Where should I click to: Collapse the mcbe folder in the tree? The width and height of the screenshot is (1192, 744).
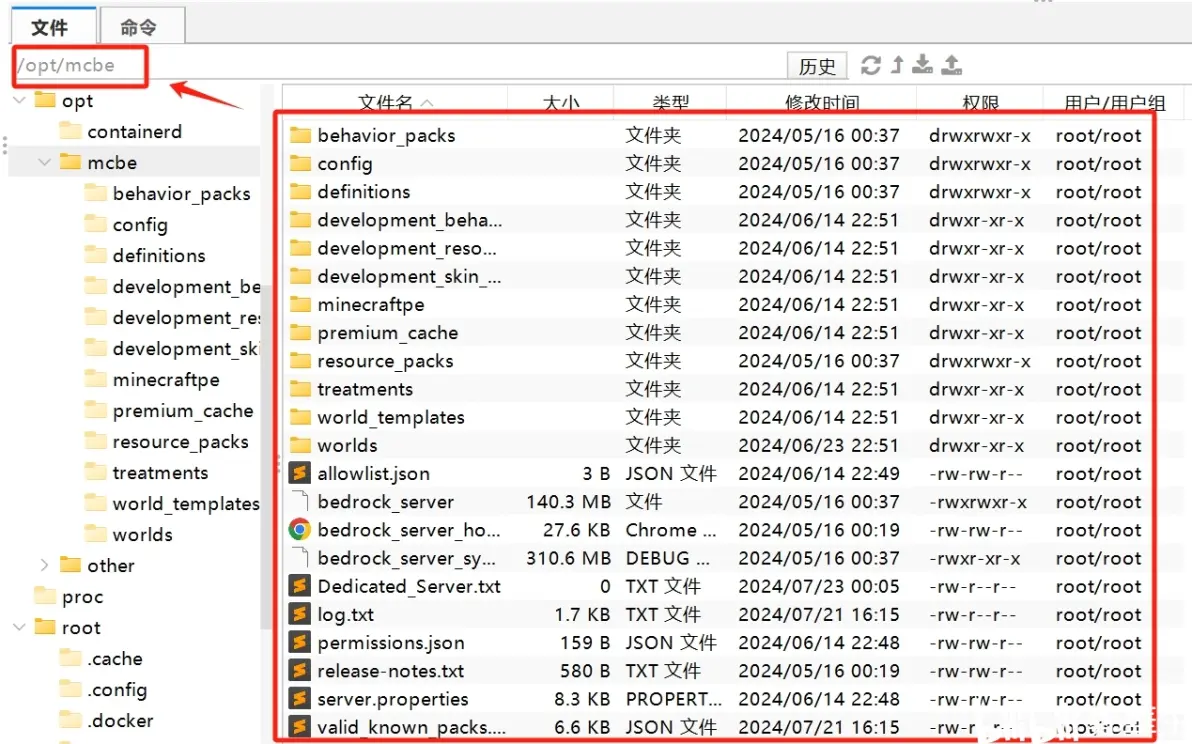pyautogui.click(x=44, y=162)
